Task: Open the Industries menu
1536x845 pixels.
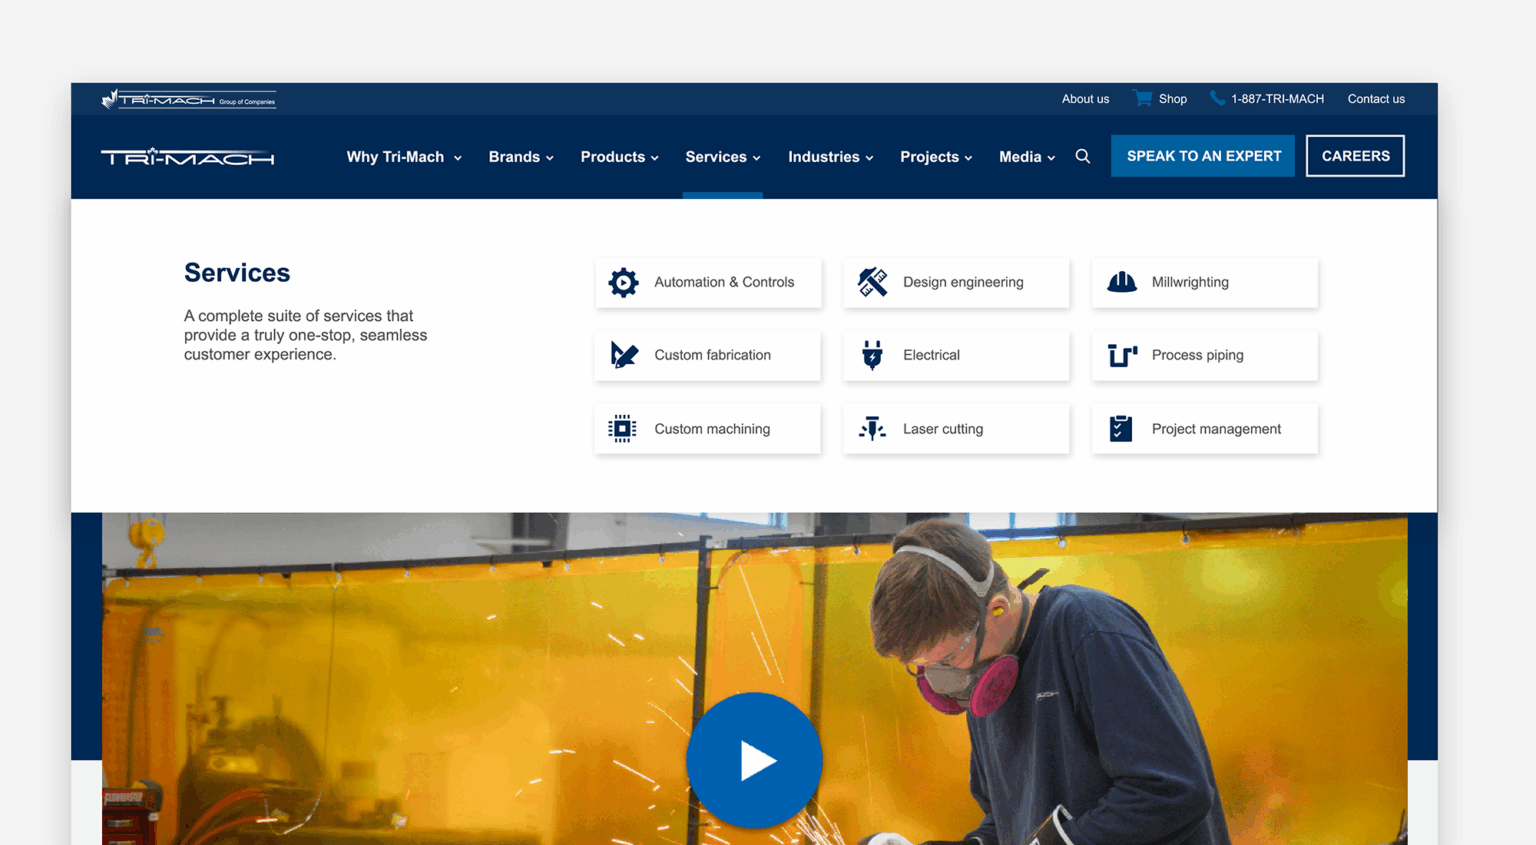Action: coord(830,157)
